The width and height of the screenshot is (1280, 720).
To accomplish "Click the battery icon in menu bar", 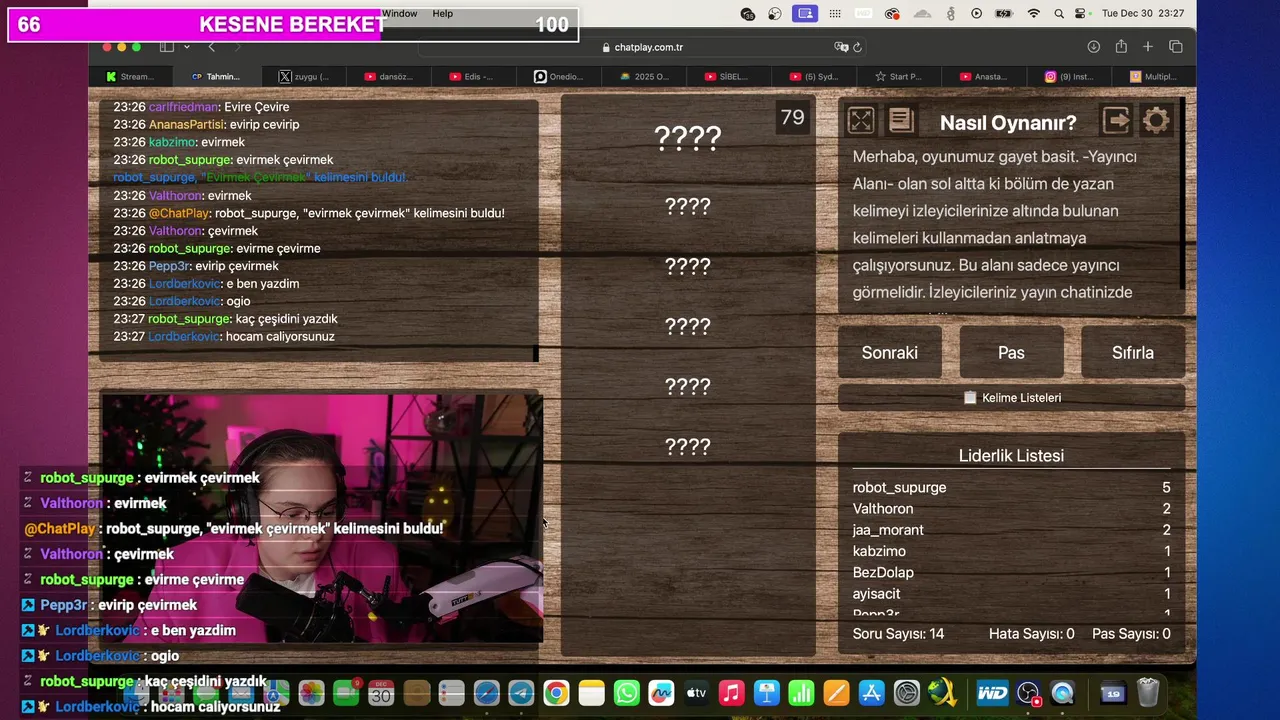I will [1005, 14].
